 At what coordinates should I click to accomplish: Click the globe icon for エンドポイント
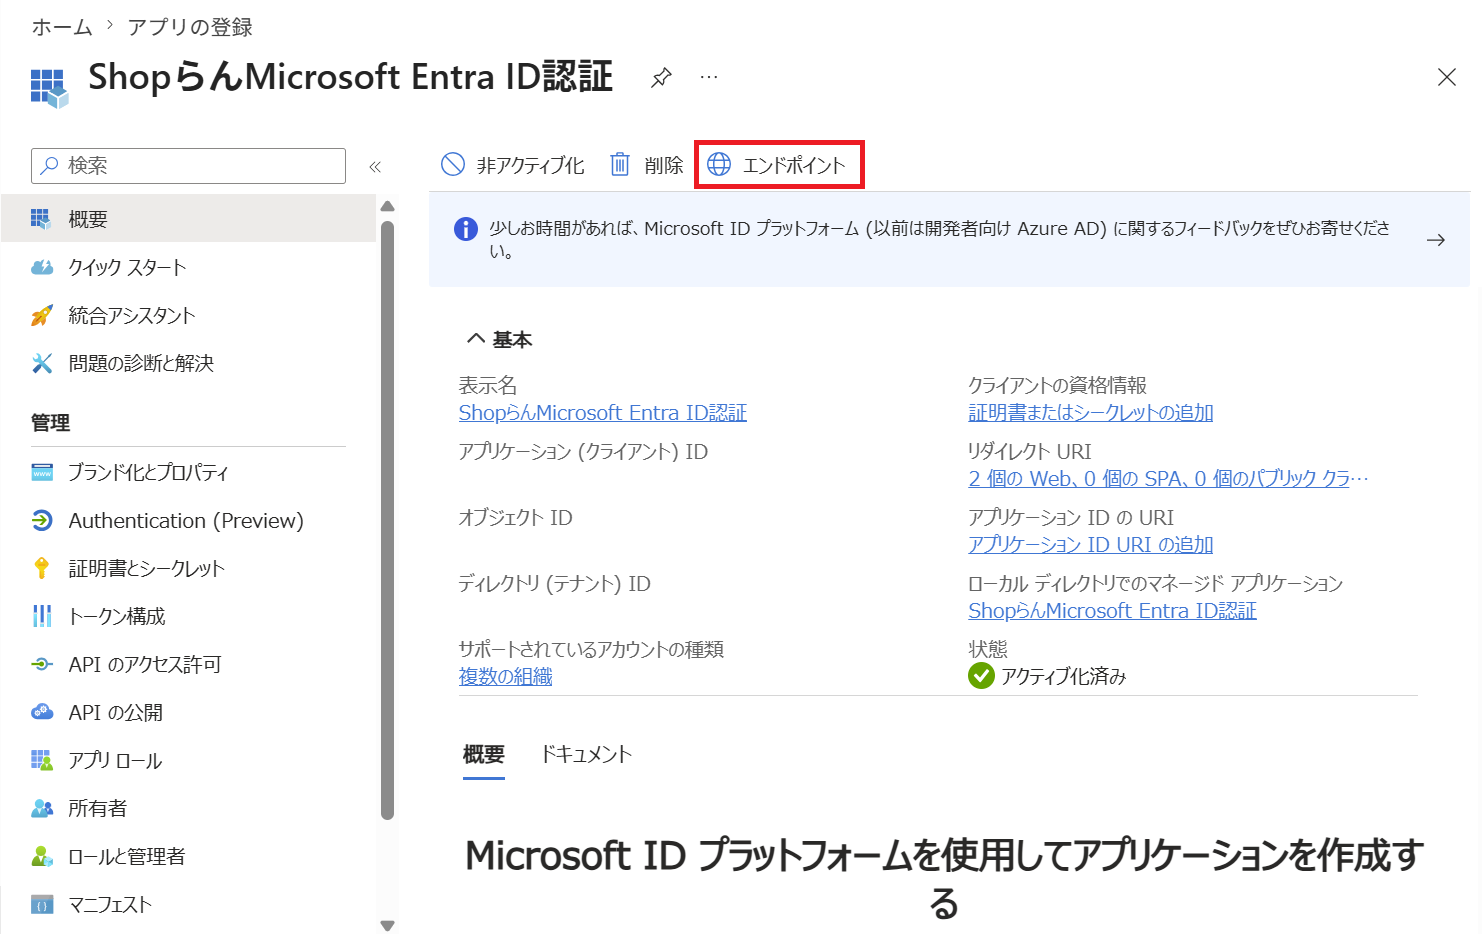click(x=719, y=164)
